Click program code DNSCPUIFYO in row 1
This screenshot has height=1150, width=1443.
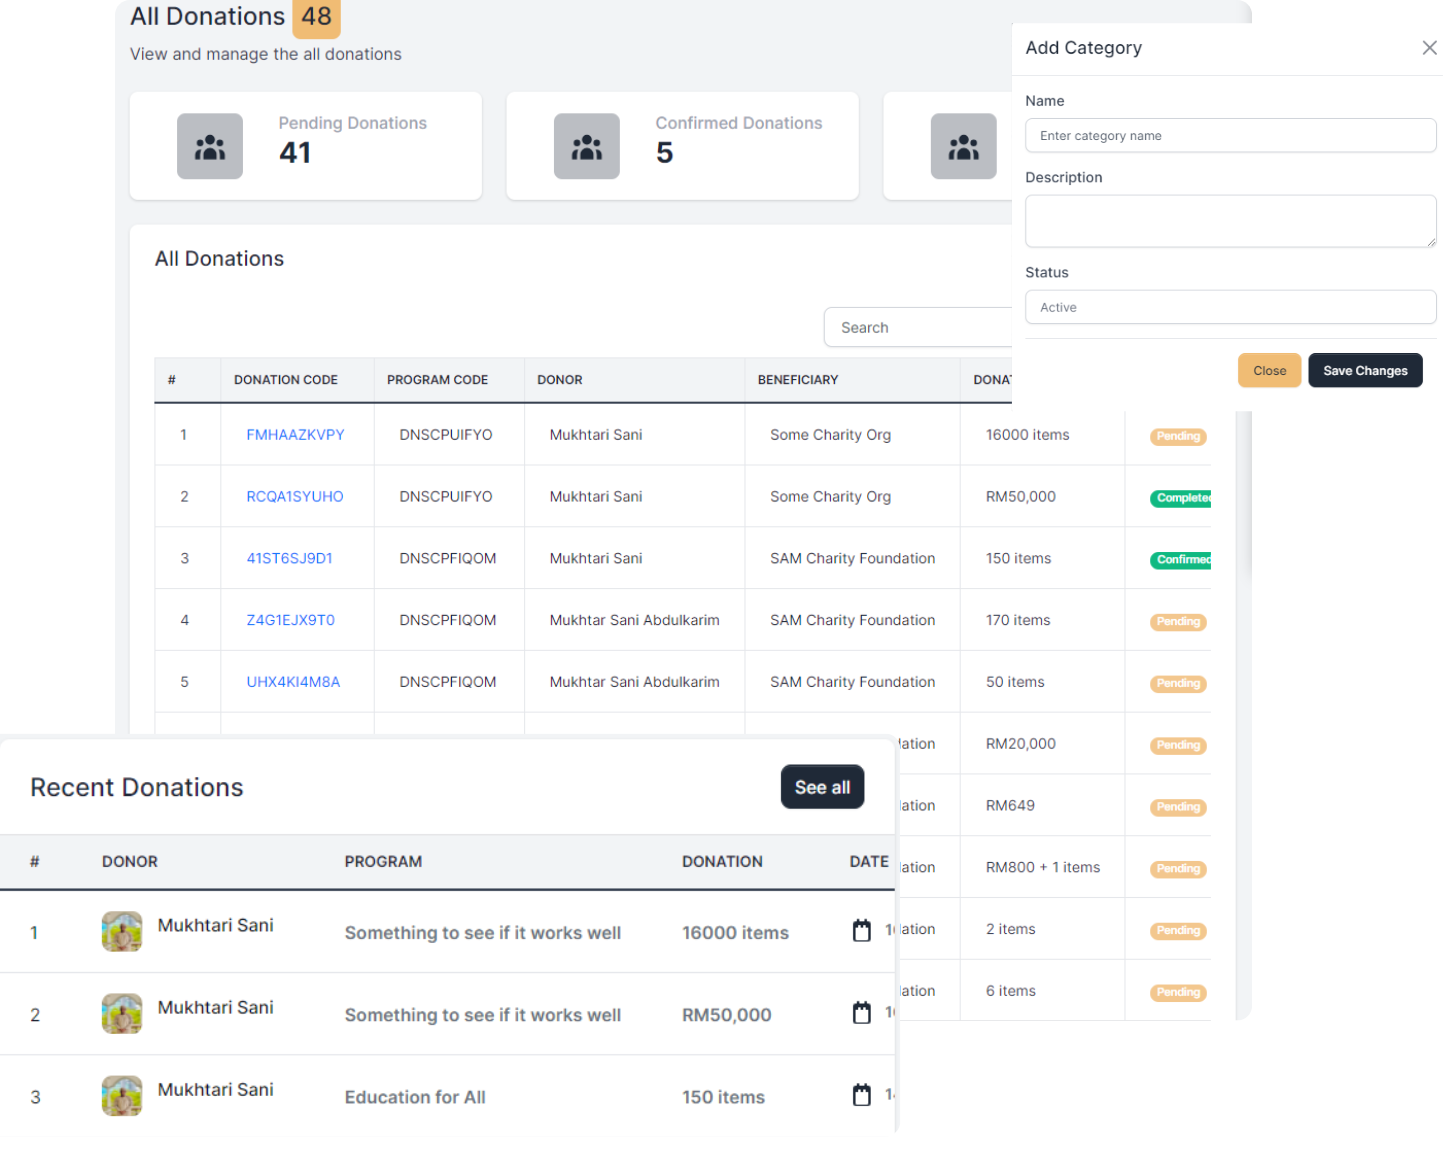pos(446,435)
